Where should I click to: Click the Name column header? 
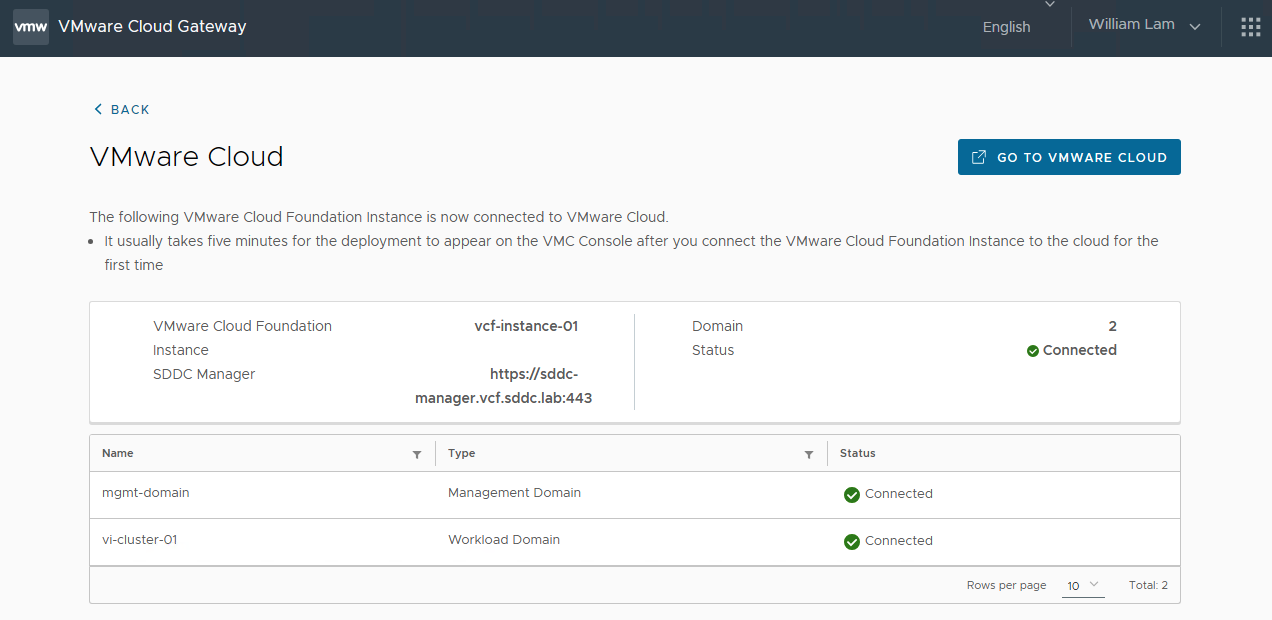coord(117,453)
